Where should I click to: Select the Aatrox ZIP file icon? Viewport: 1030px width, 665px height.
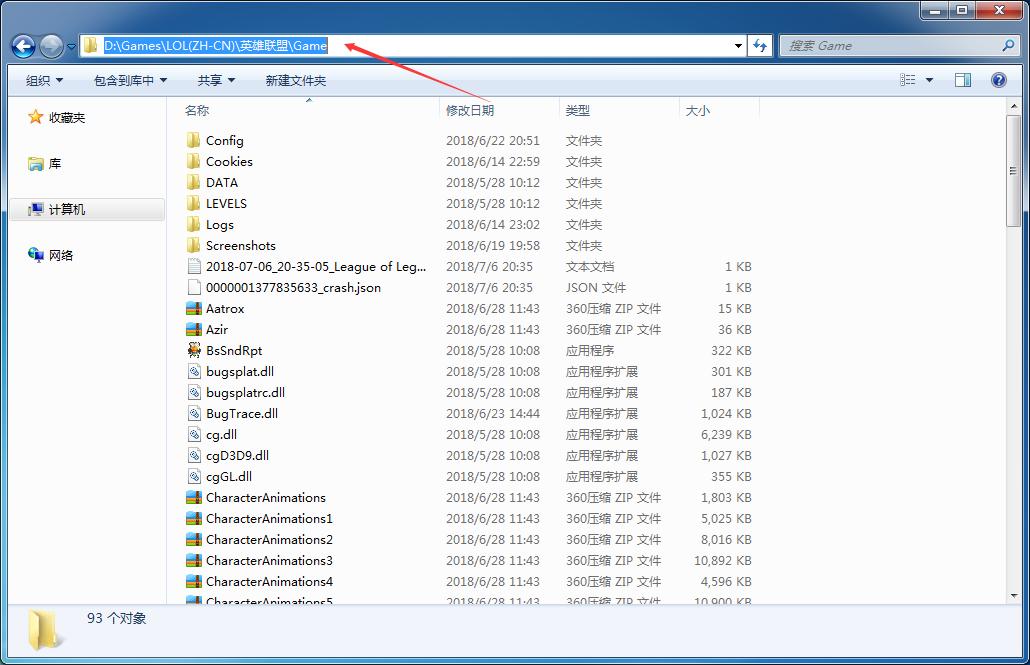tap(194, 308)
